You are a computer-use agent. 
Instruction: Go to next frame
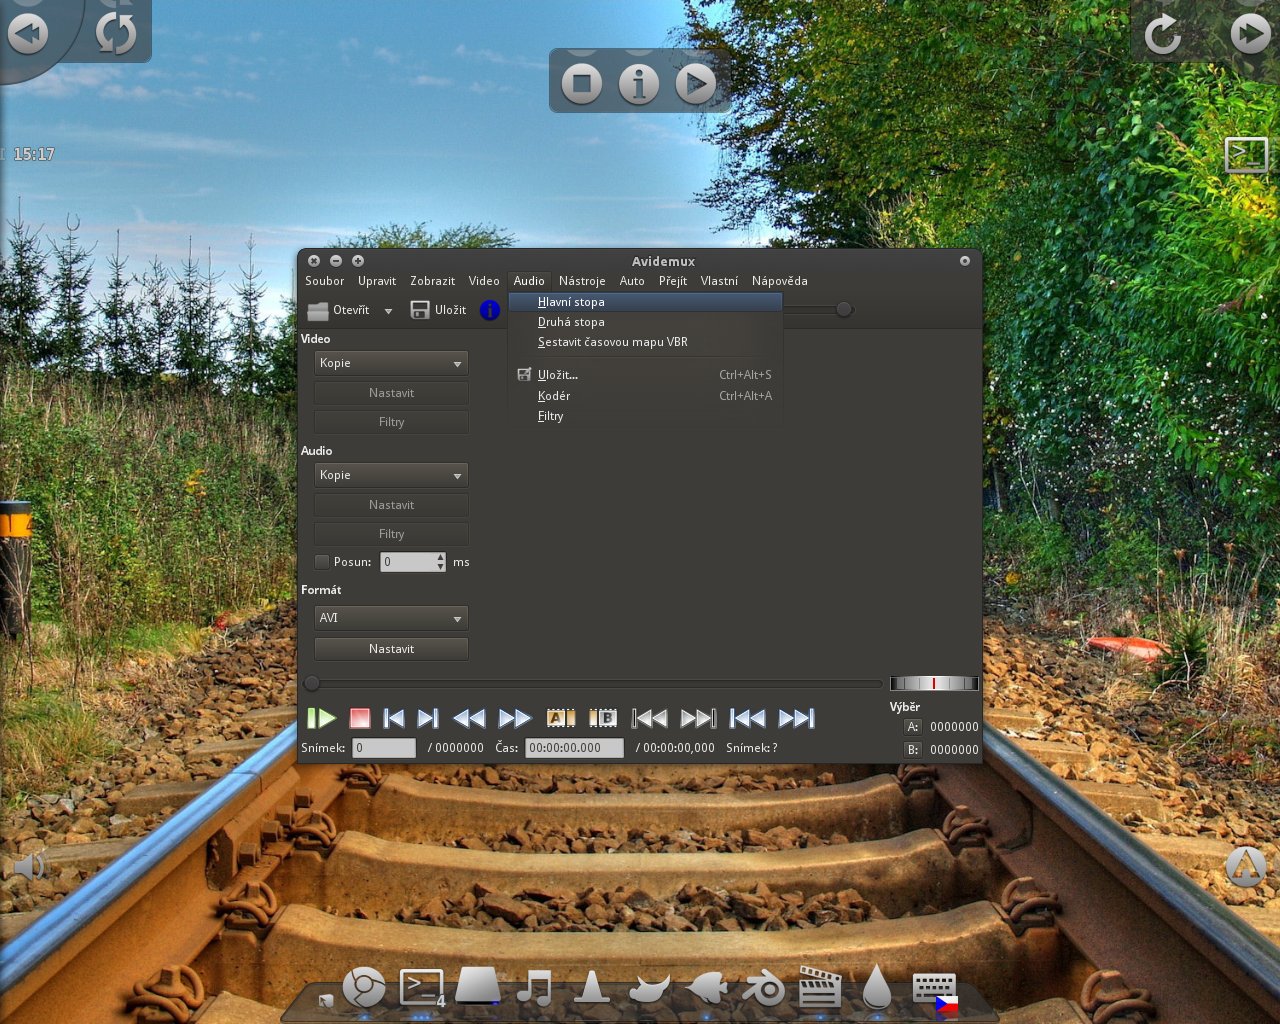pos(428,718)
